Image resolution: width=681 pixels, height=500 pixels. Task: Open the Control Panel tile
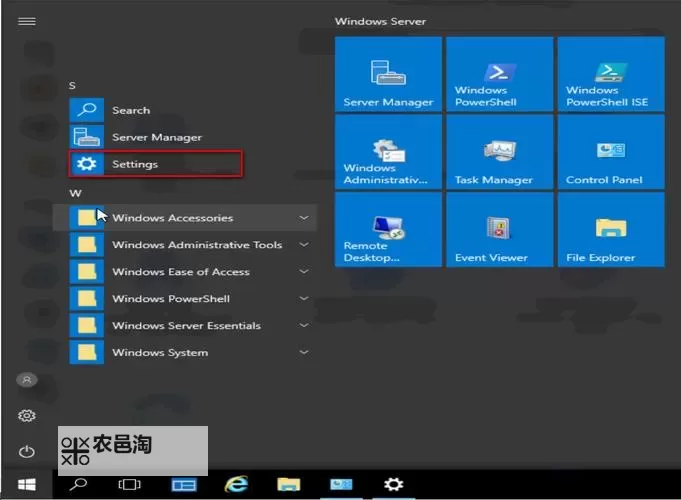(611, 152)
